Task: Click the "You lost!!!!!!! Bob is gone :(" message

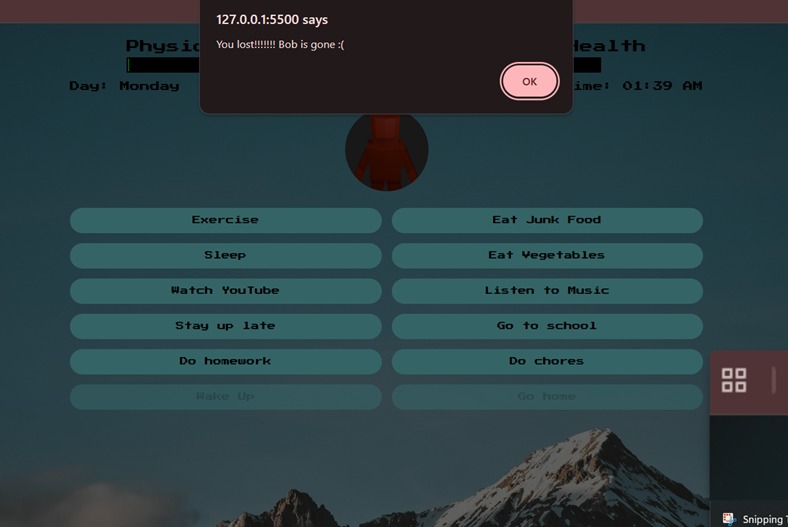Action: [x=280, y=45]
